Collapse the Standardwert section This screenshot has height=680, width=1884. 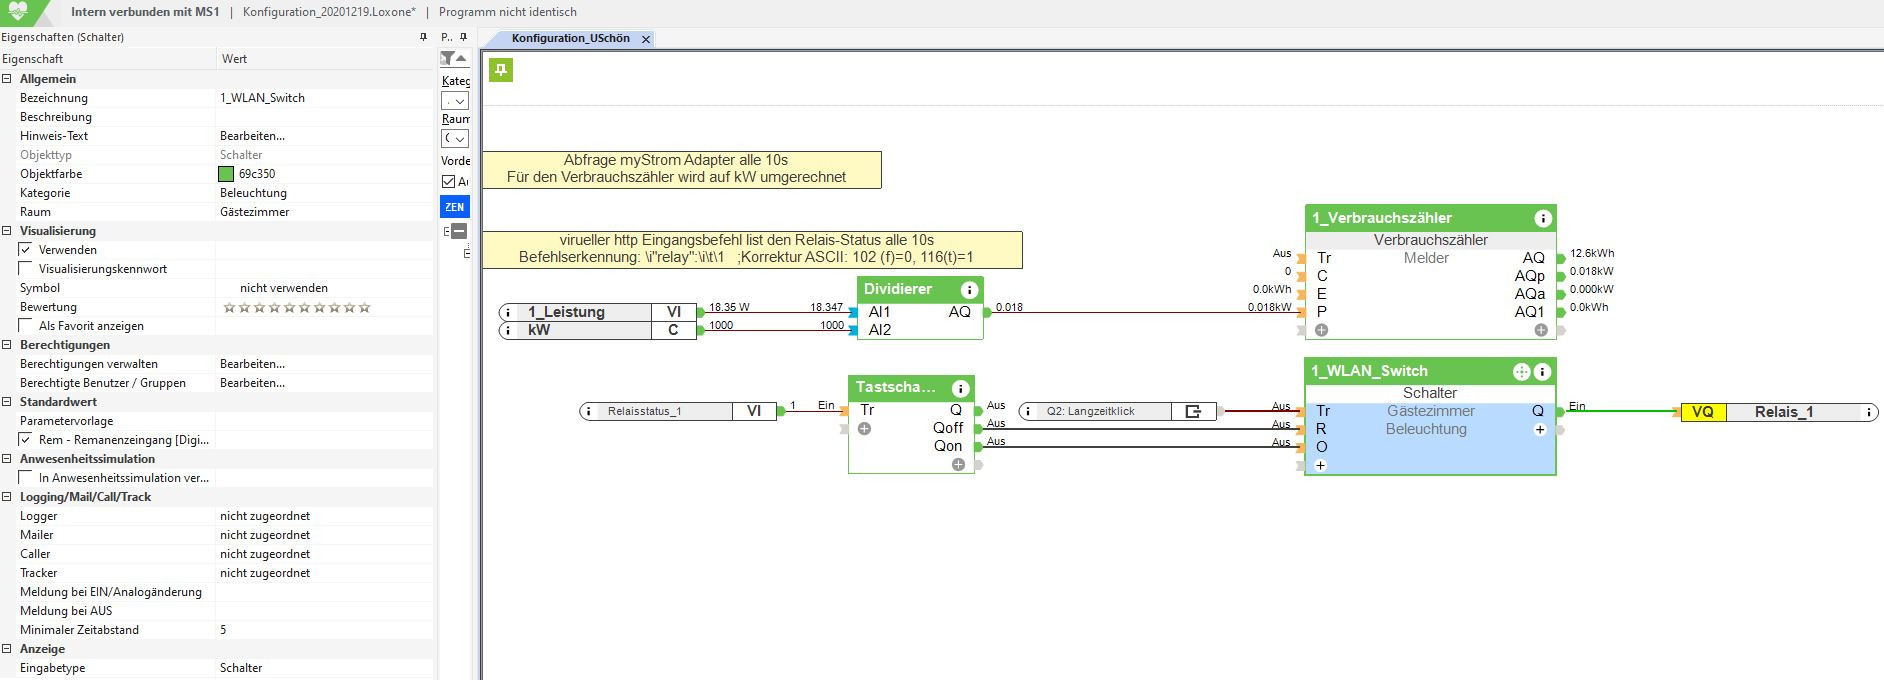pos(7,402)
